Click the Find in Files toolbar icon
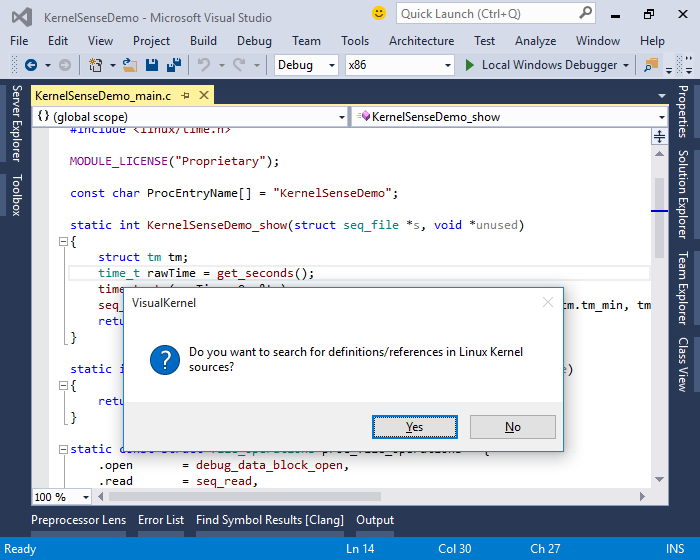700x560 pixels. pos(651,65)
